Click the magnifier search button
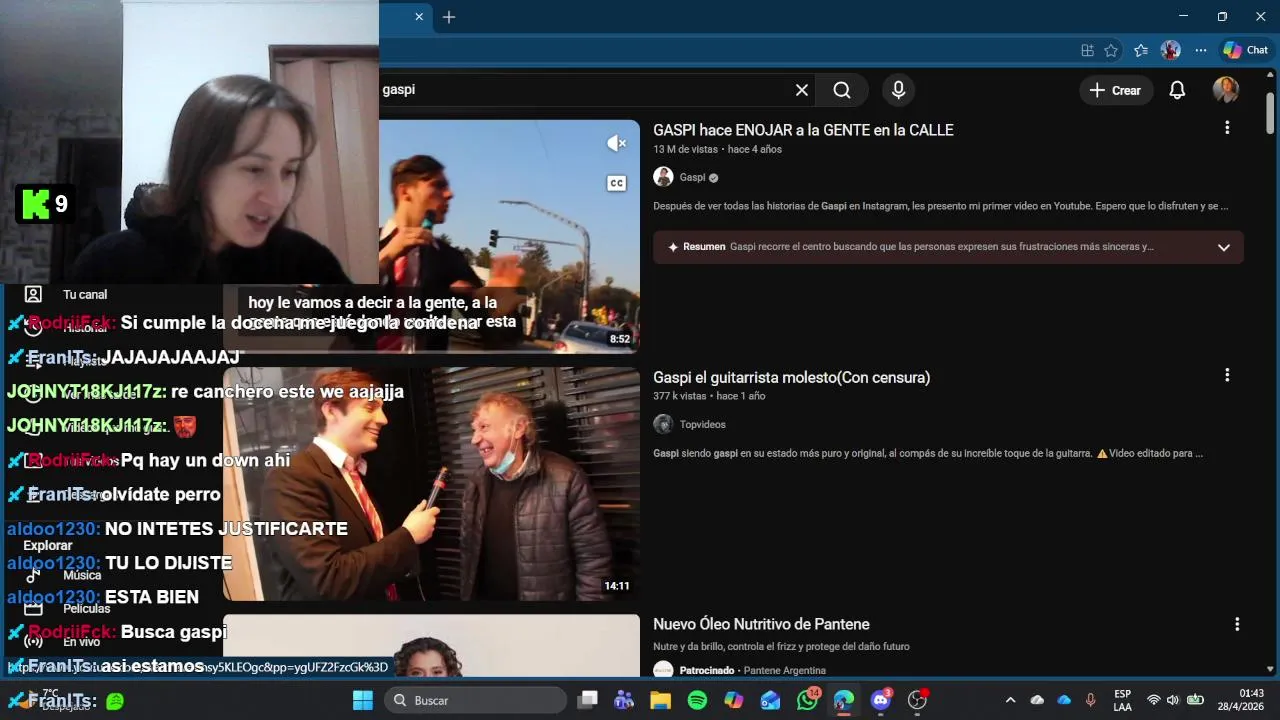The height and width of the screenshot is (720, 1280). [x=842, y=90]
